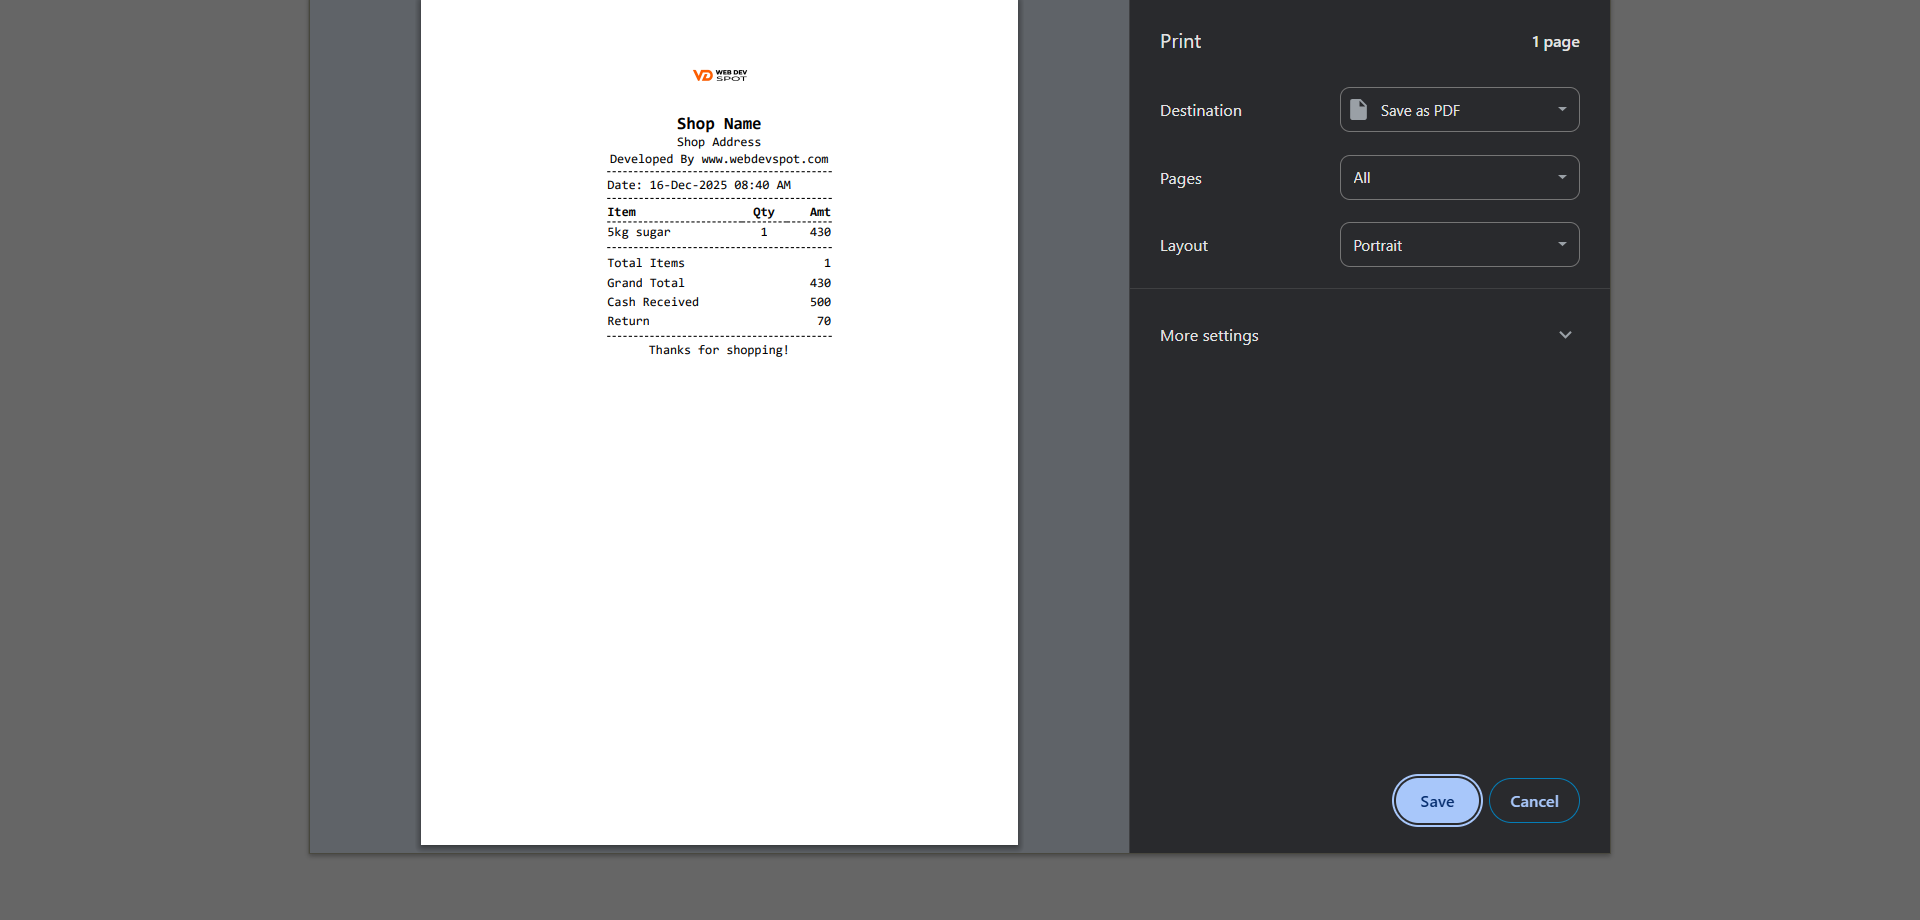
Task: Click the Grand Total row in receipt
Action: [718, 283]
